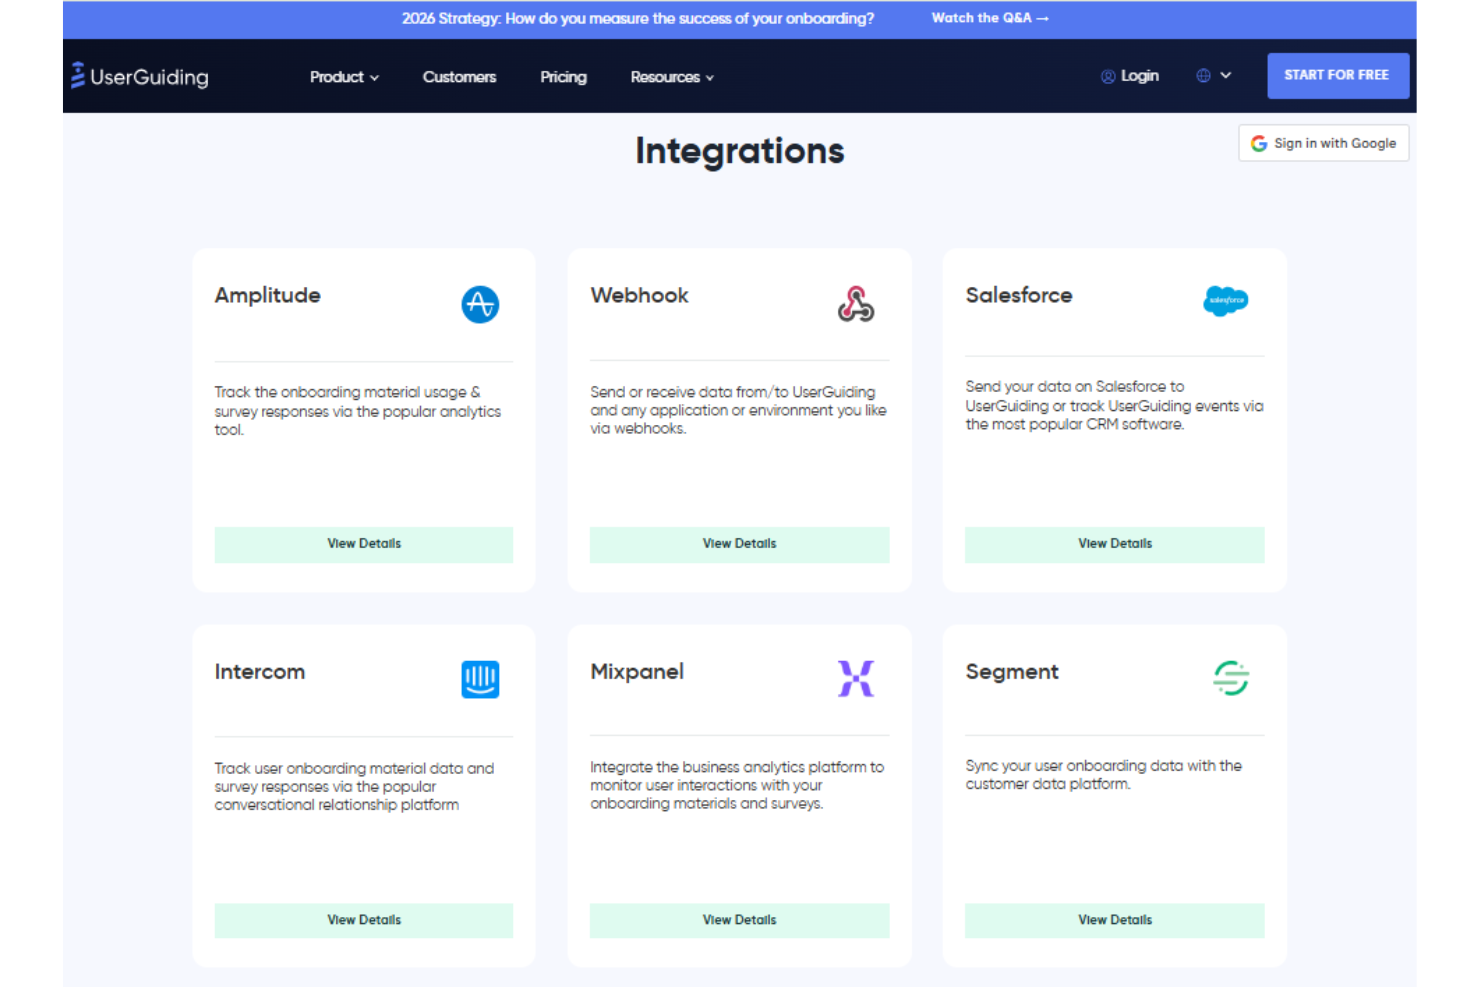Click the Salesforce cloud logo
1480x987 pixels.
click(x=1226, y=300)
